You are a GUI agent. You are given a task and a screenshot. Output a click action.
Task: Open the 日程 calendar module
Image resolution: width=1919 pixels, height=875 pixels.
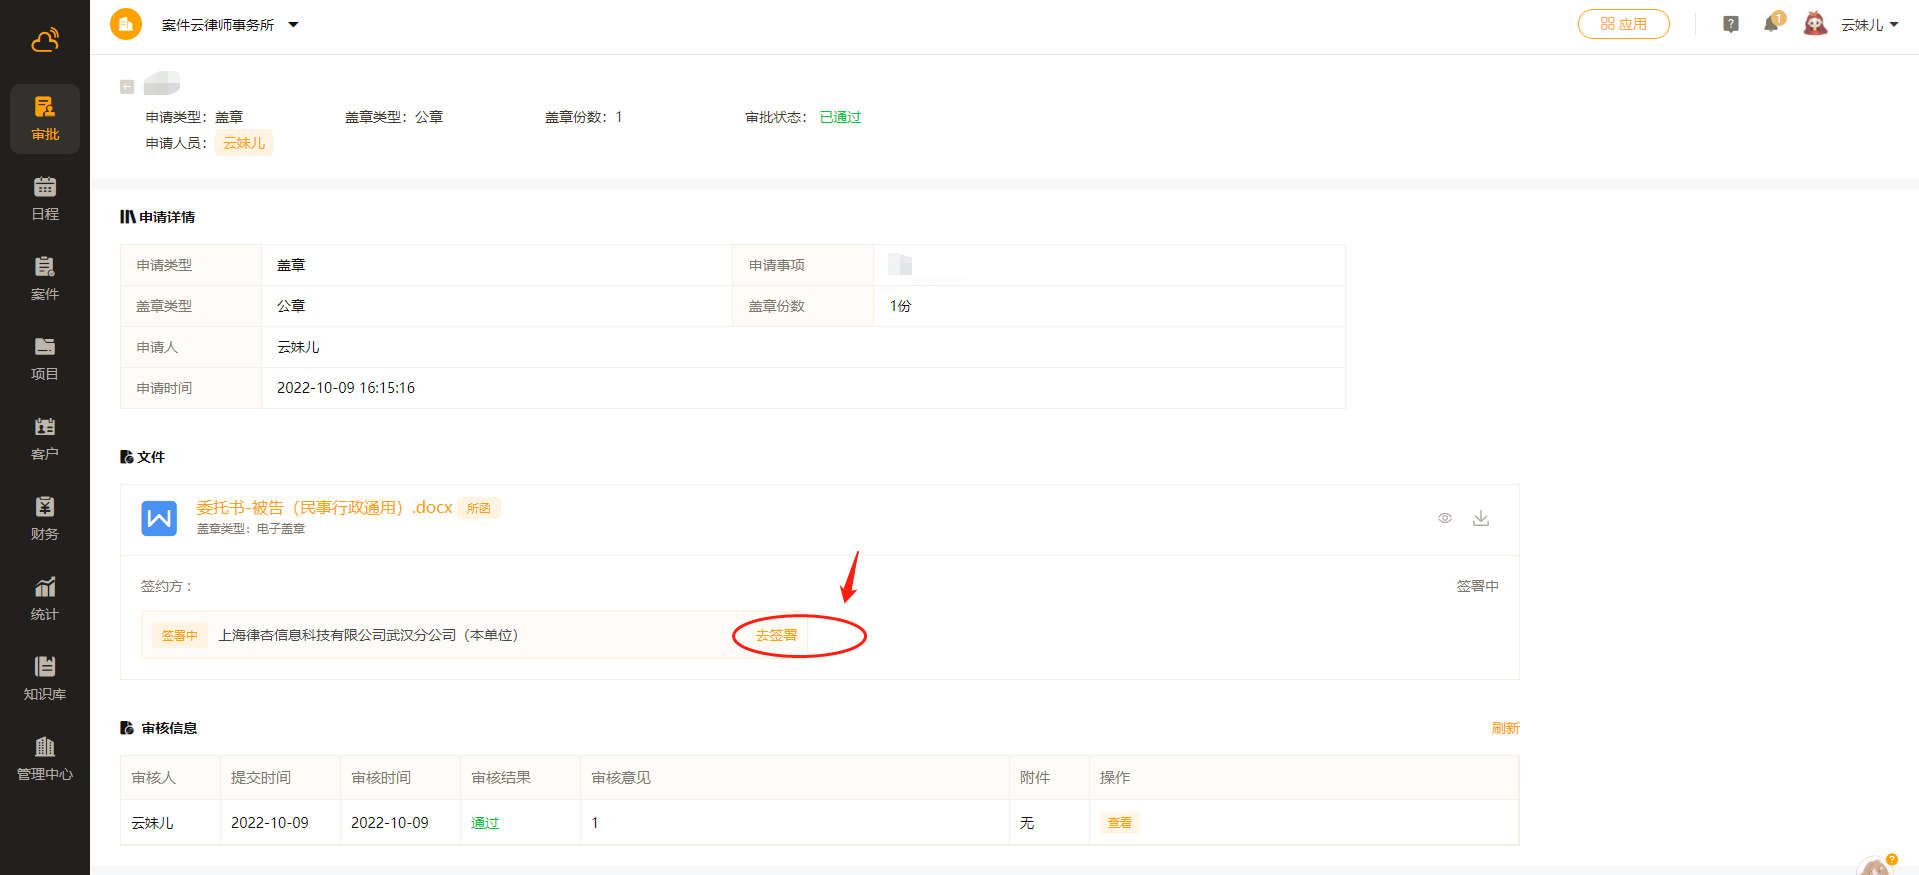point(45,199)
